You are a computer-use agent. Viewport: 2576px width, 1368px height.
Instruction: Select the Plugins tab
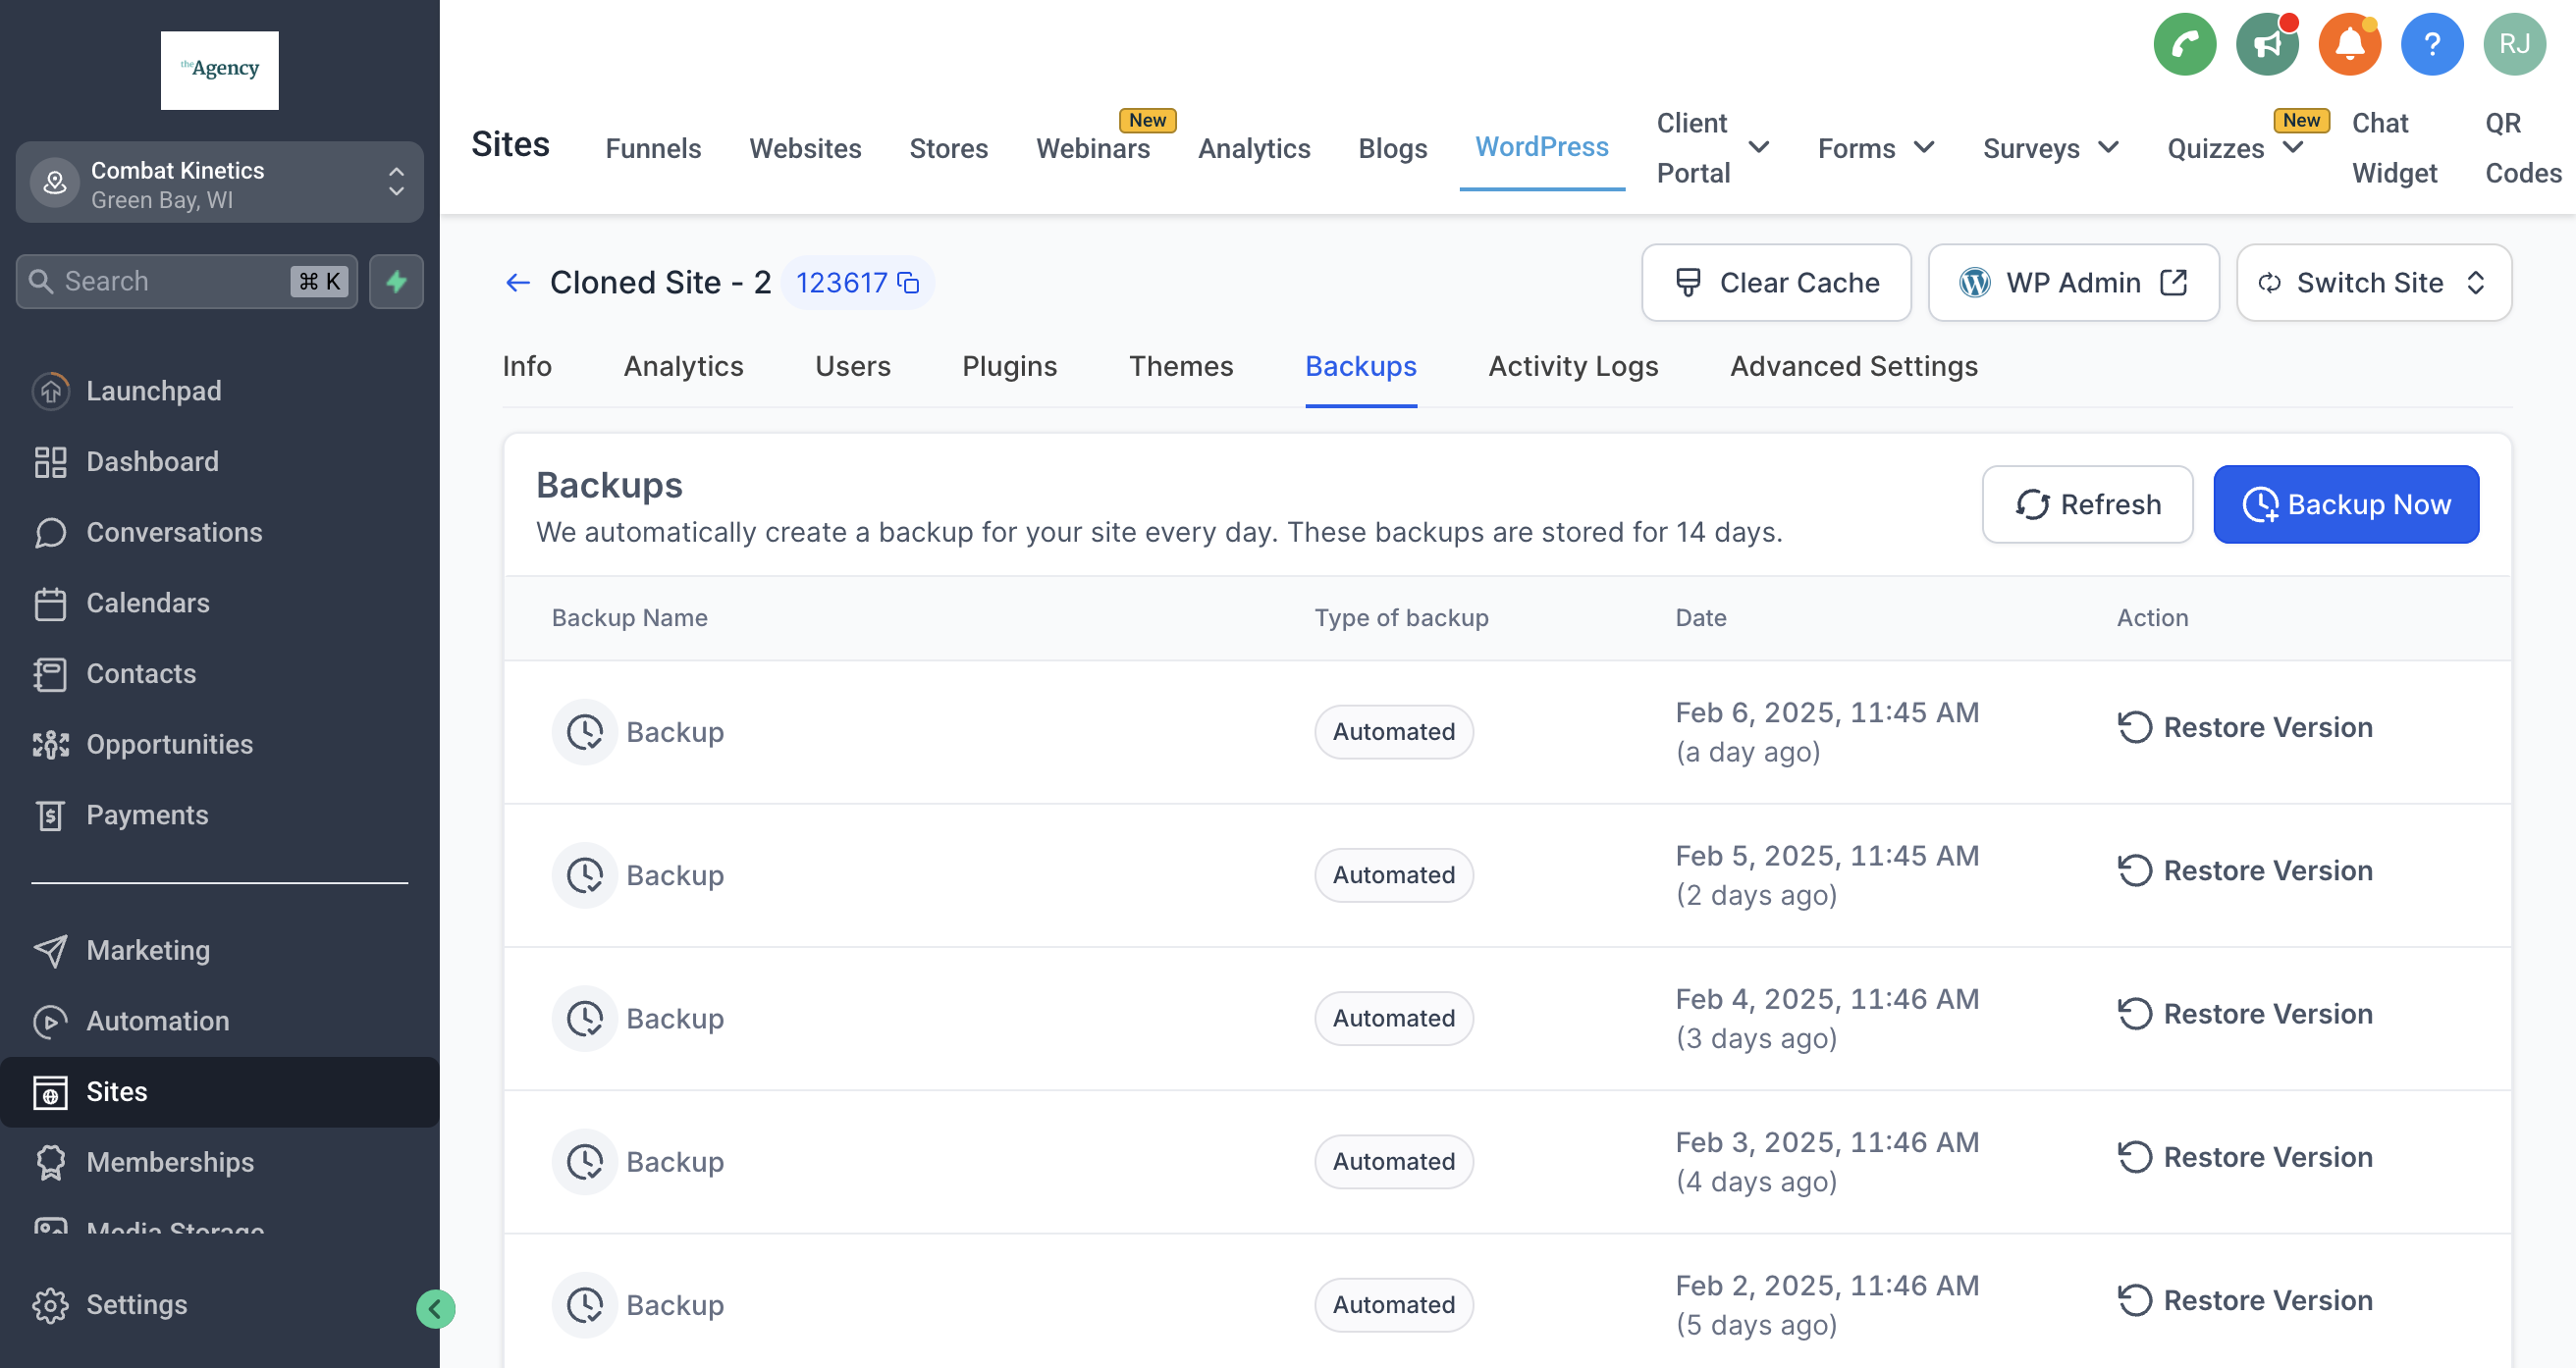[1009, 366]
